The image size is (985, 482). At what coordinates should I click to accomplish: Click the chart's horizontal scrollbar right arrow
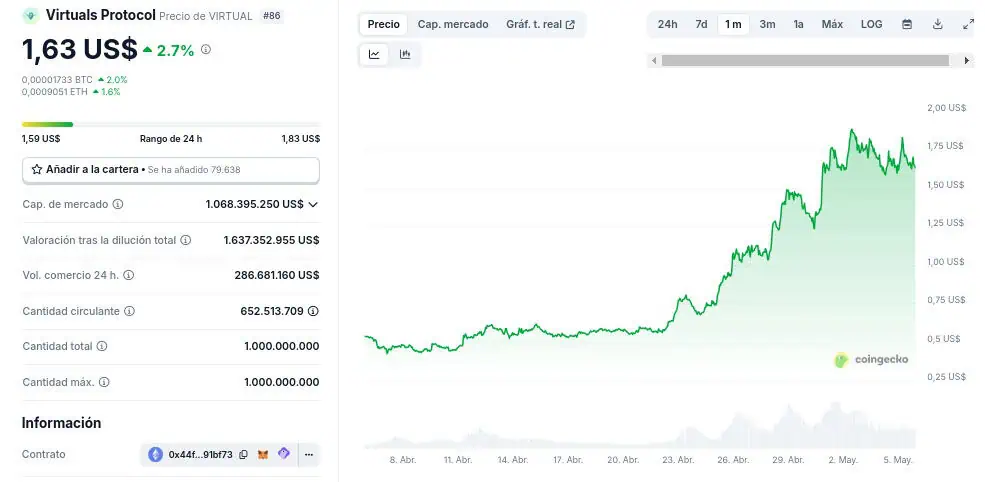point(967,61)
